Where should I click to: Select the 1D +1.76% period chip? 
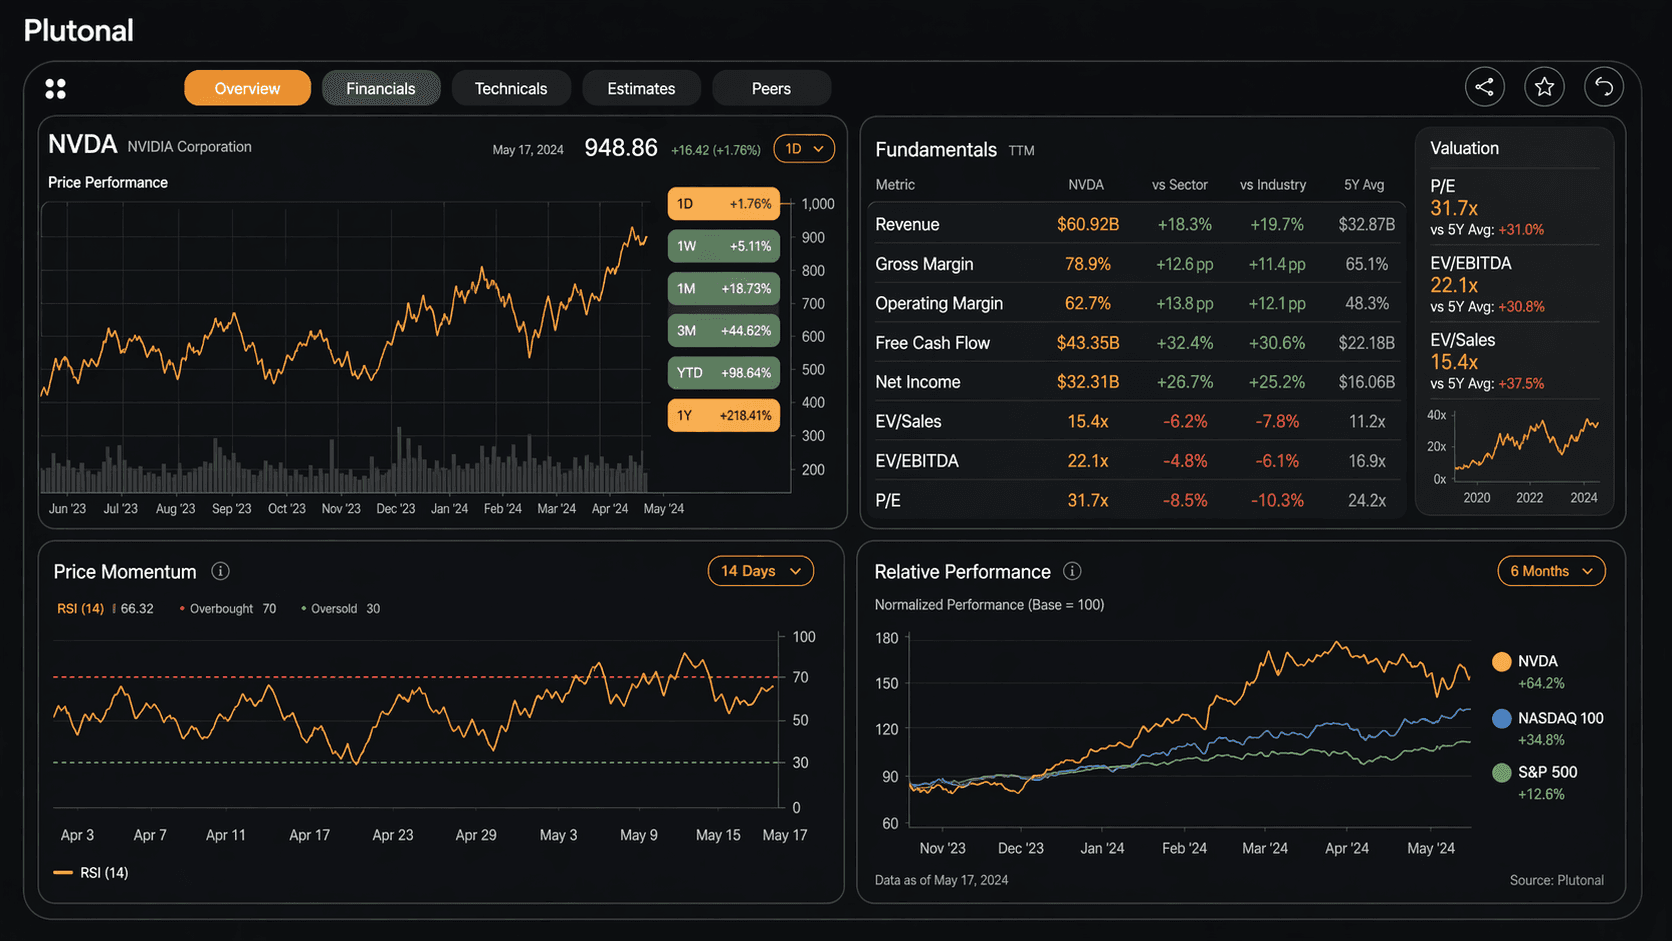(724, 204)
